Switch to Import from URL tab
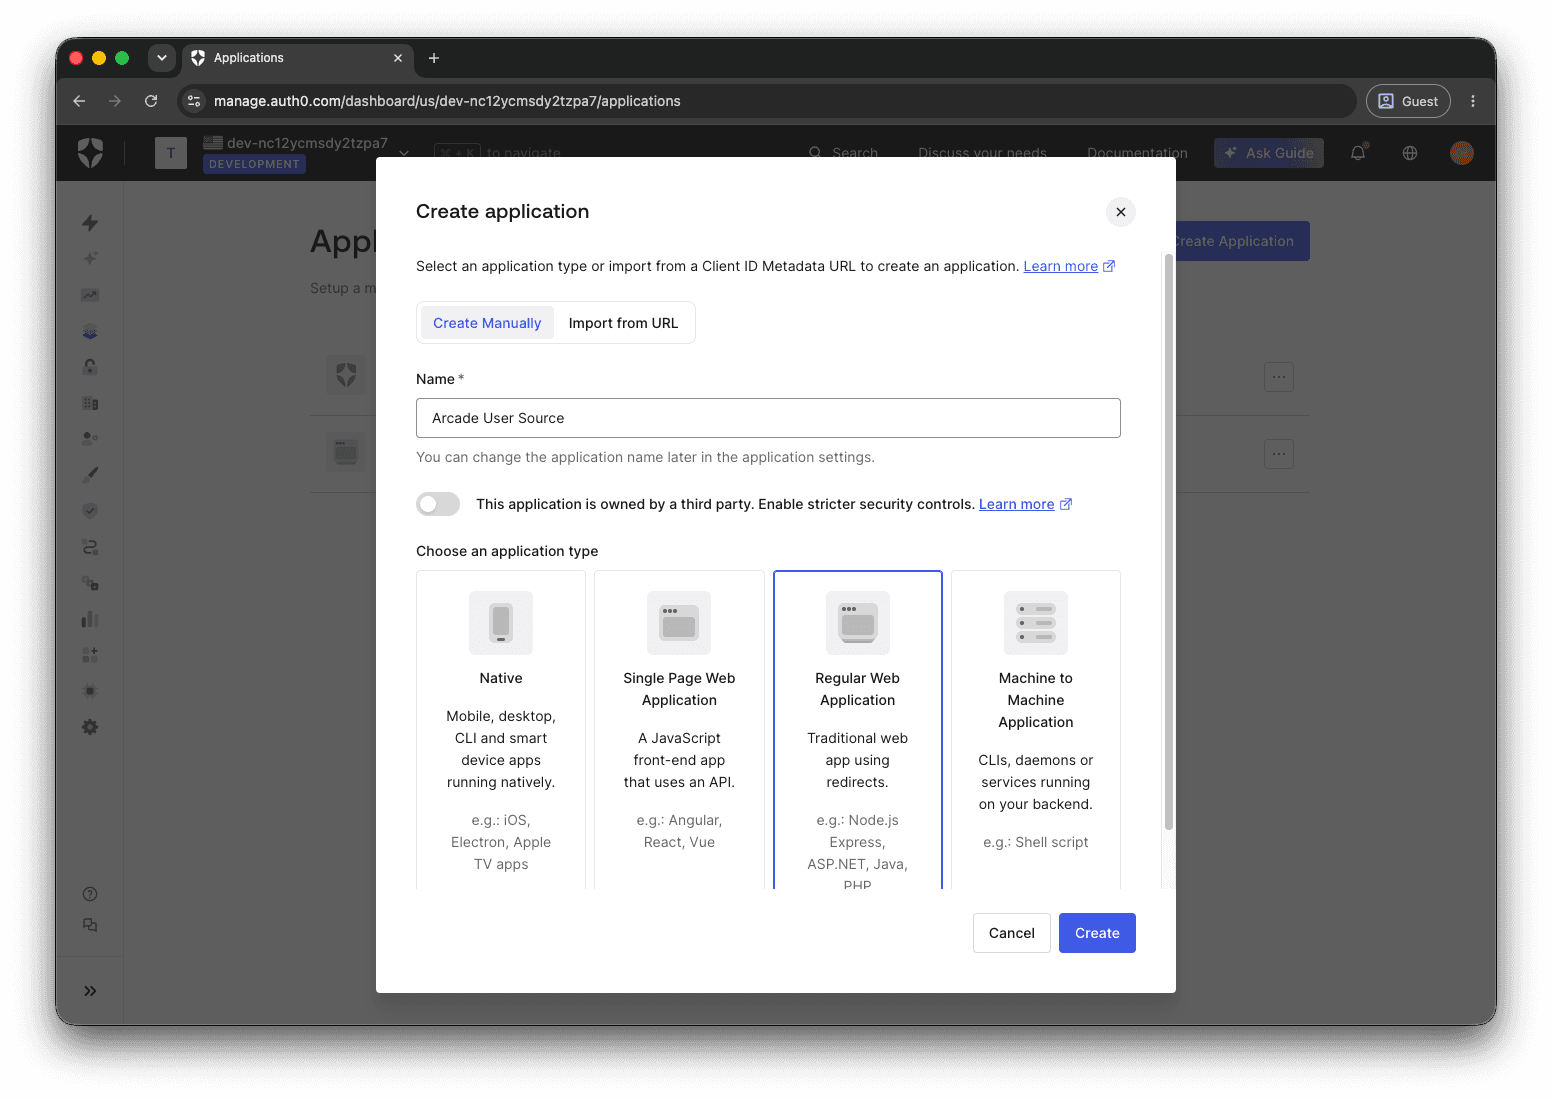 (623, 323)
